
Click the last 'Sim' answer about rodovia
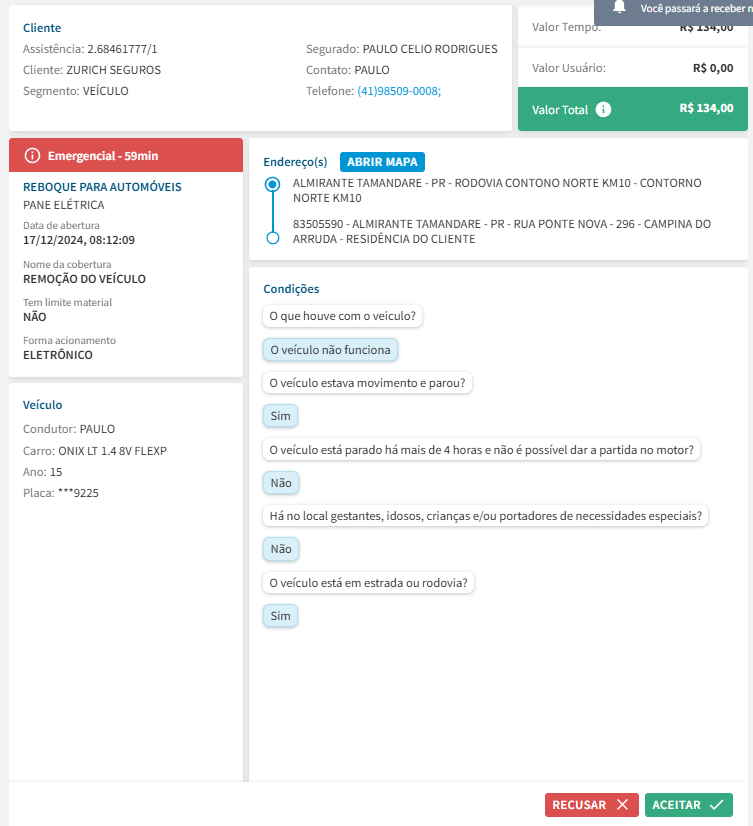pyautogui.click(x=280, y=616)
